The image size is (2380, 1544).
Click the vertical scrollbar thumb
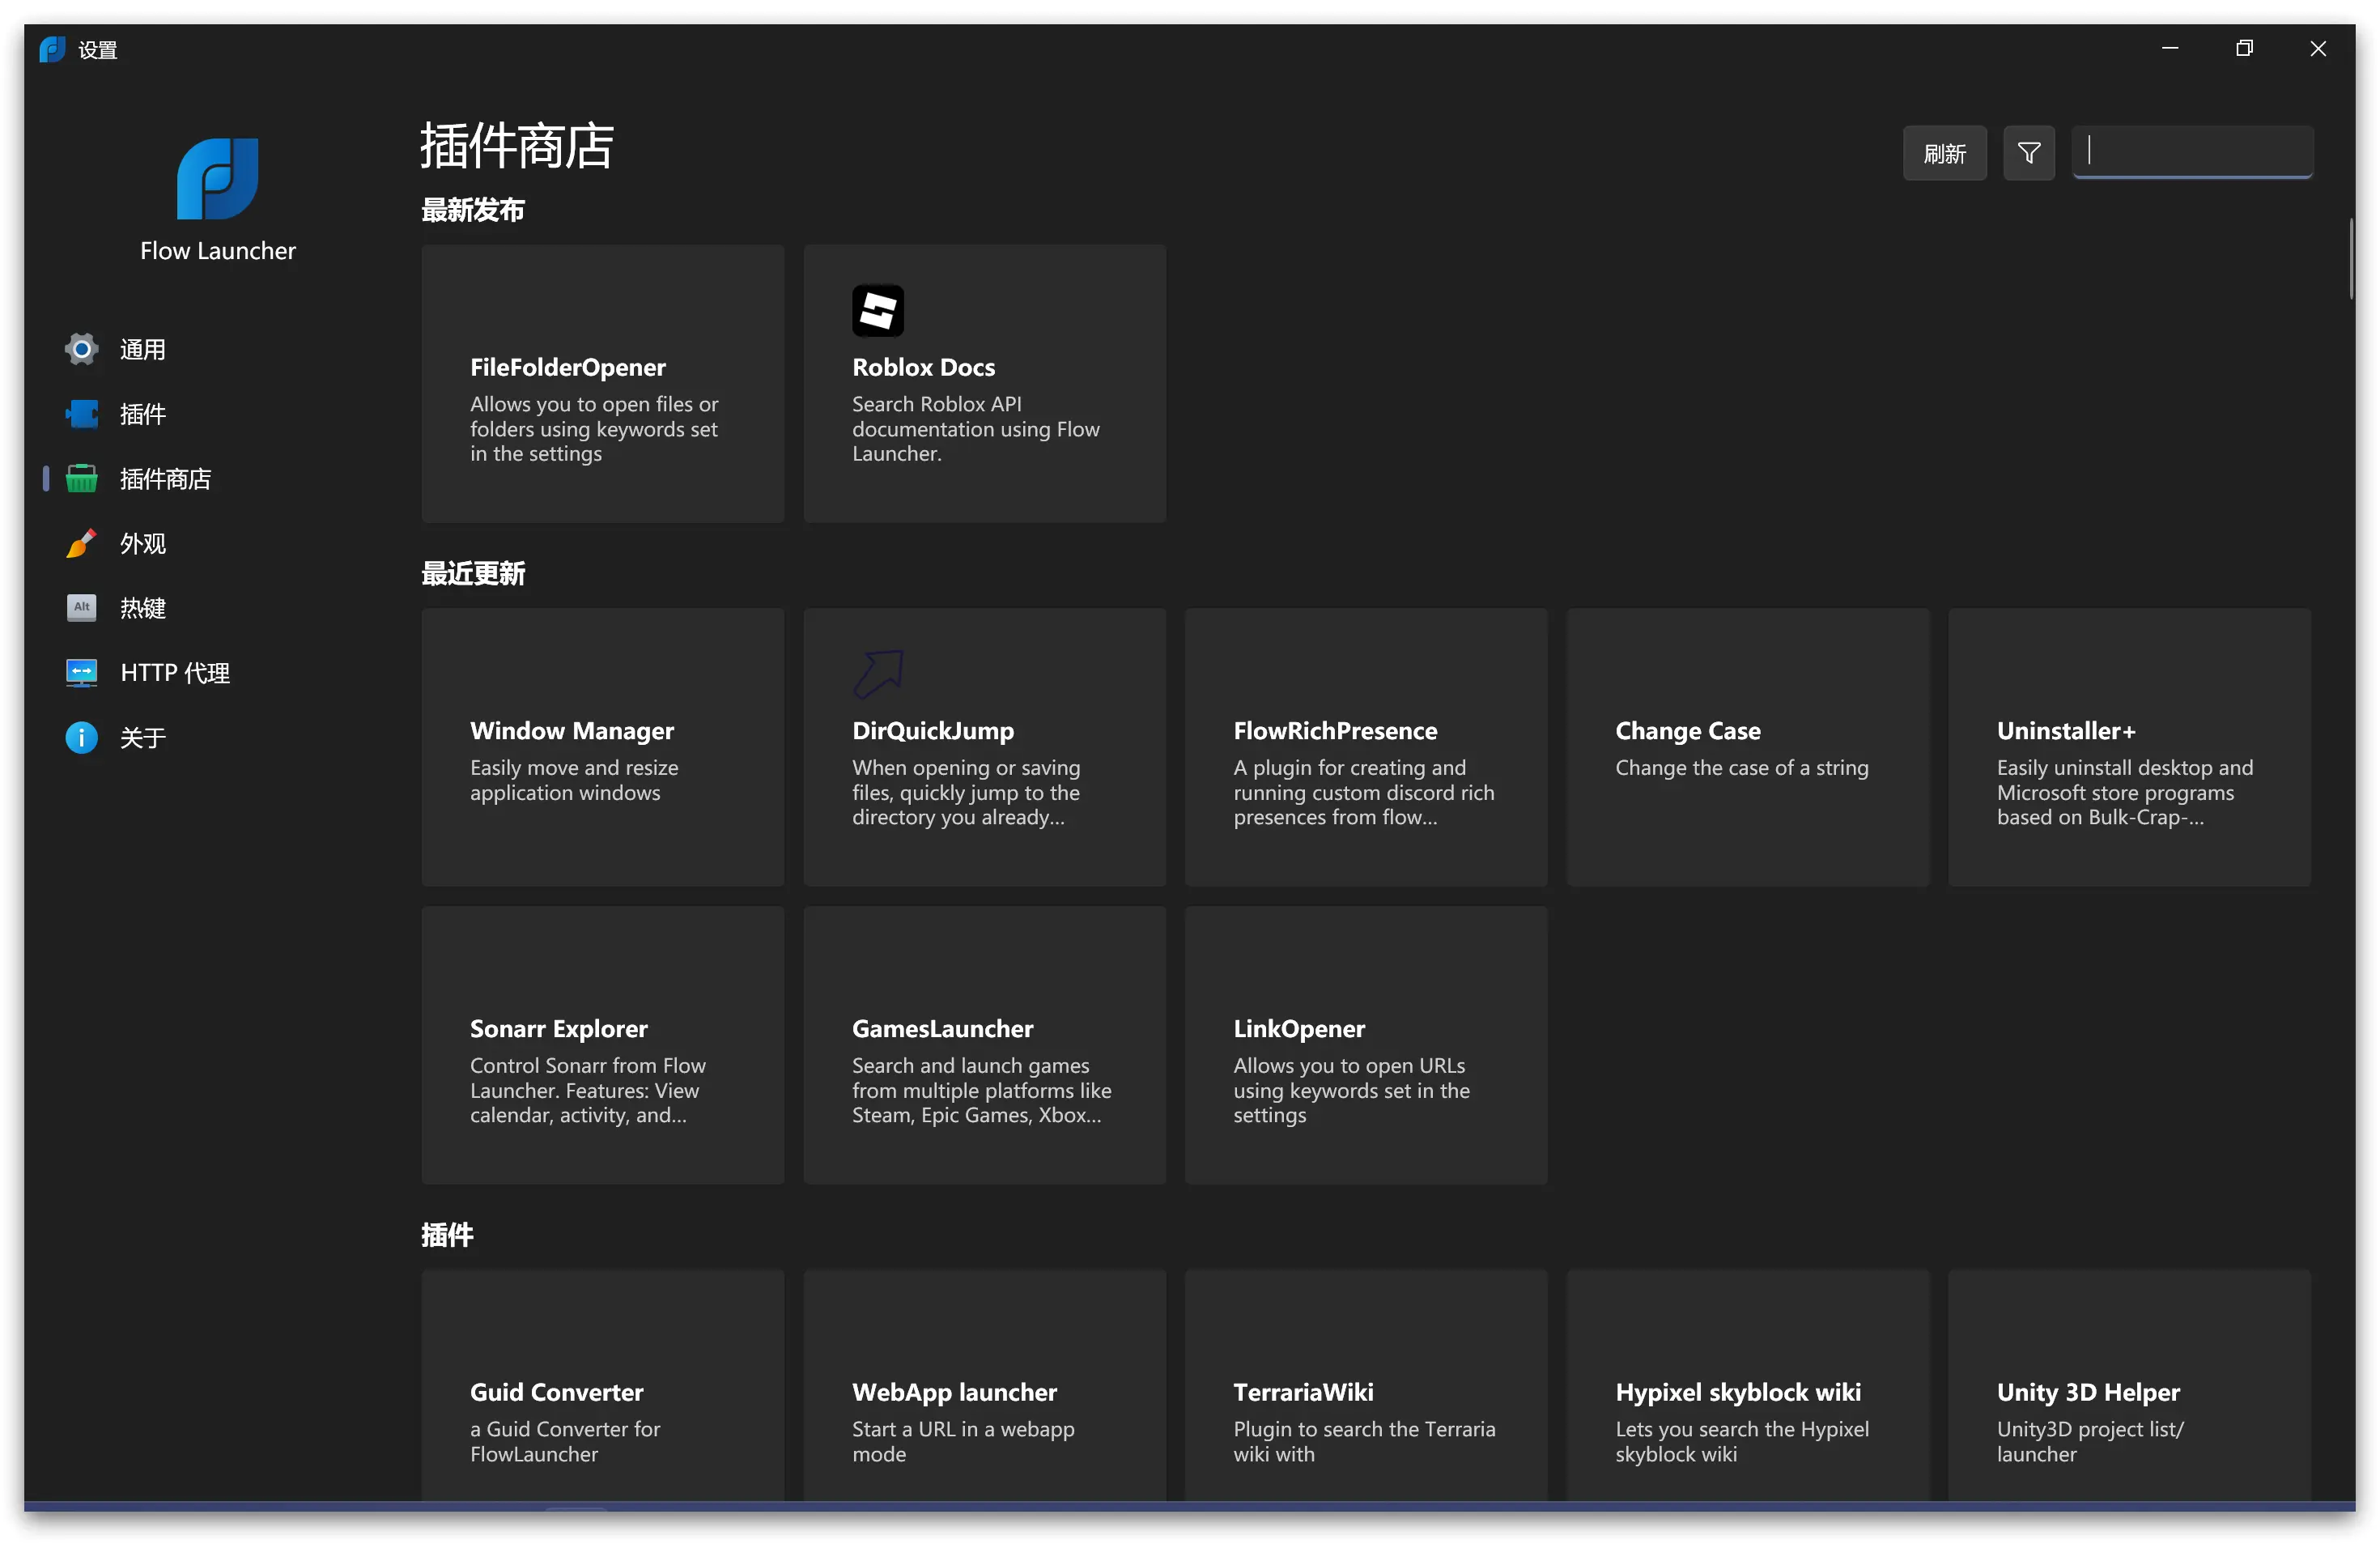pyautogui.click(x=2350, y=258)
